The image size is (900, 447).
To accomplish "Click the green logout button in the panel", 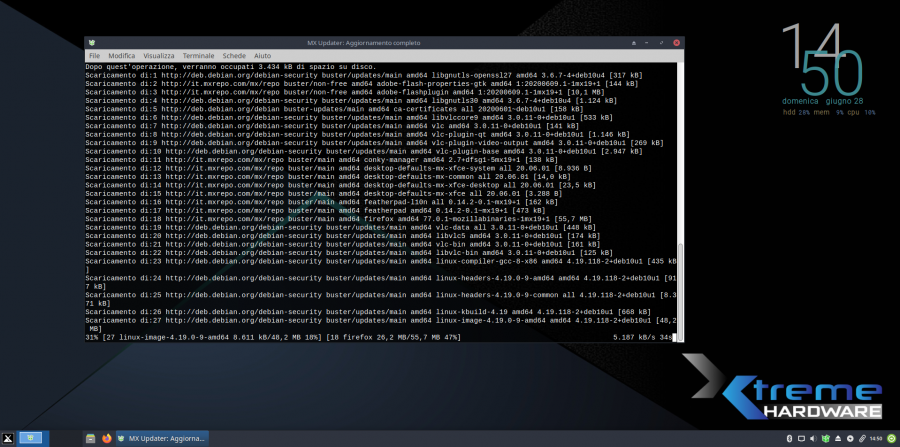I will (x=891, y=438).
